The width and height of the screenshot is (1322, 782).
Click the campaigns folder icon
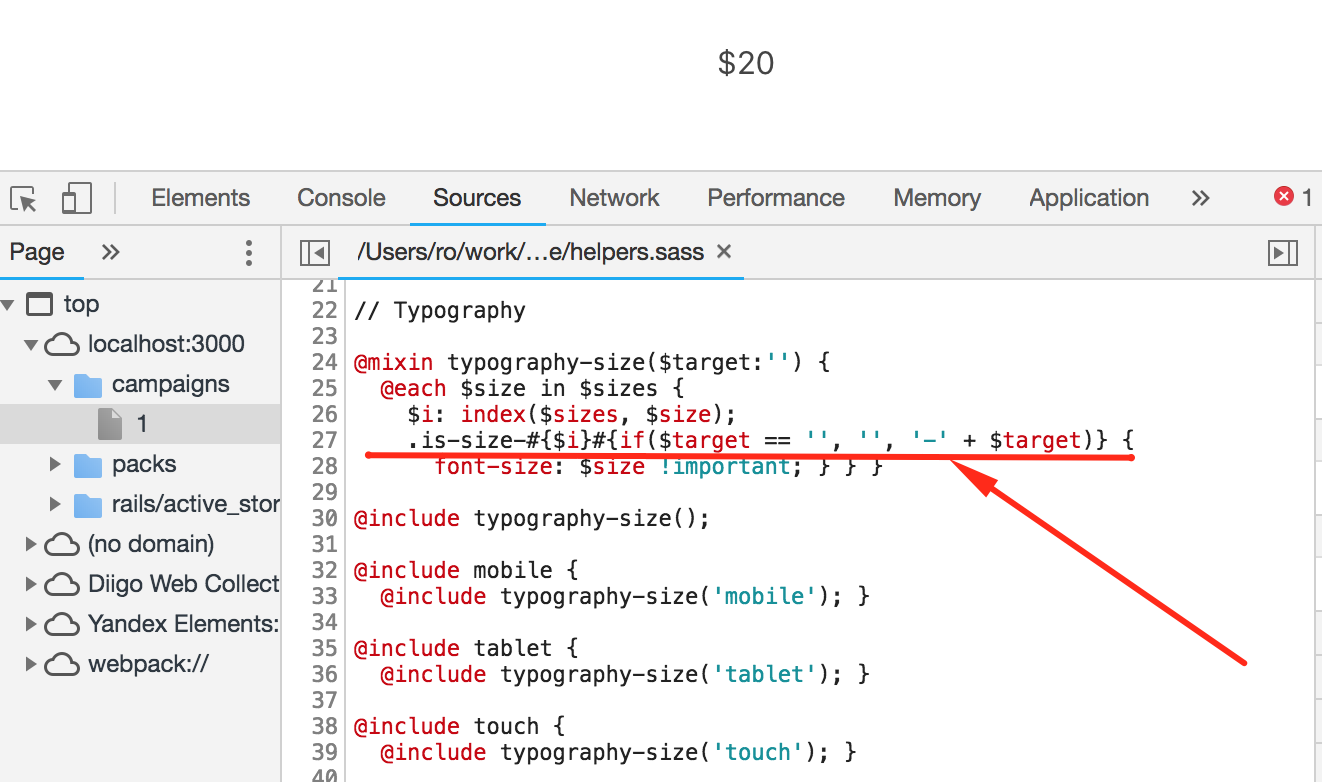pos(88,384)
